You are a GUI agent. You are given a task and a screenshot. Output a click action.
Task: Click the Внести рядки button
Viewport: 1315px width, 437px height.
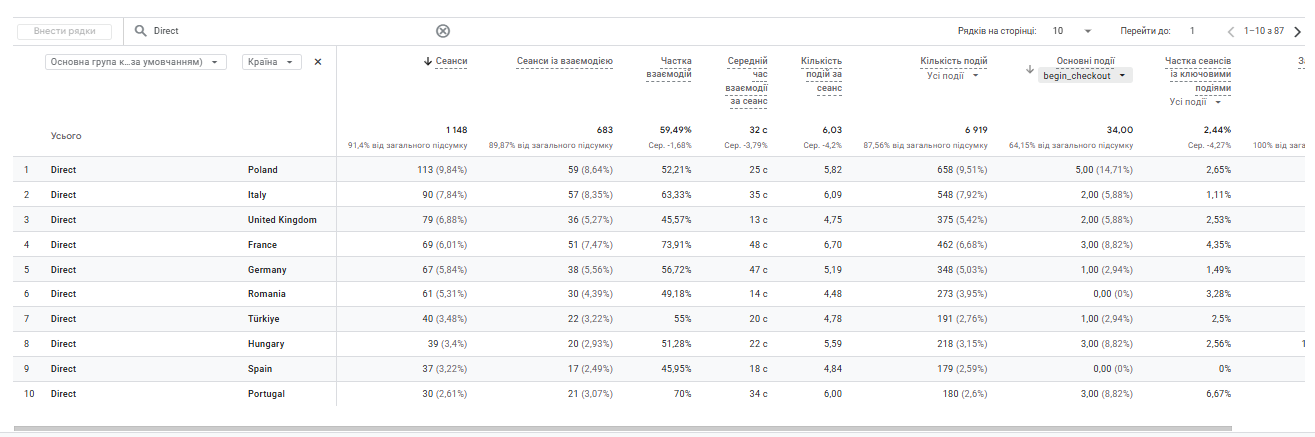point(64,31)
